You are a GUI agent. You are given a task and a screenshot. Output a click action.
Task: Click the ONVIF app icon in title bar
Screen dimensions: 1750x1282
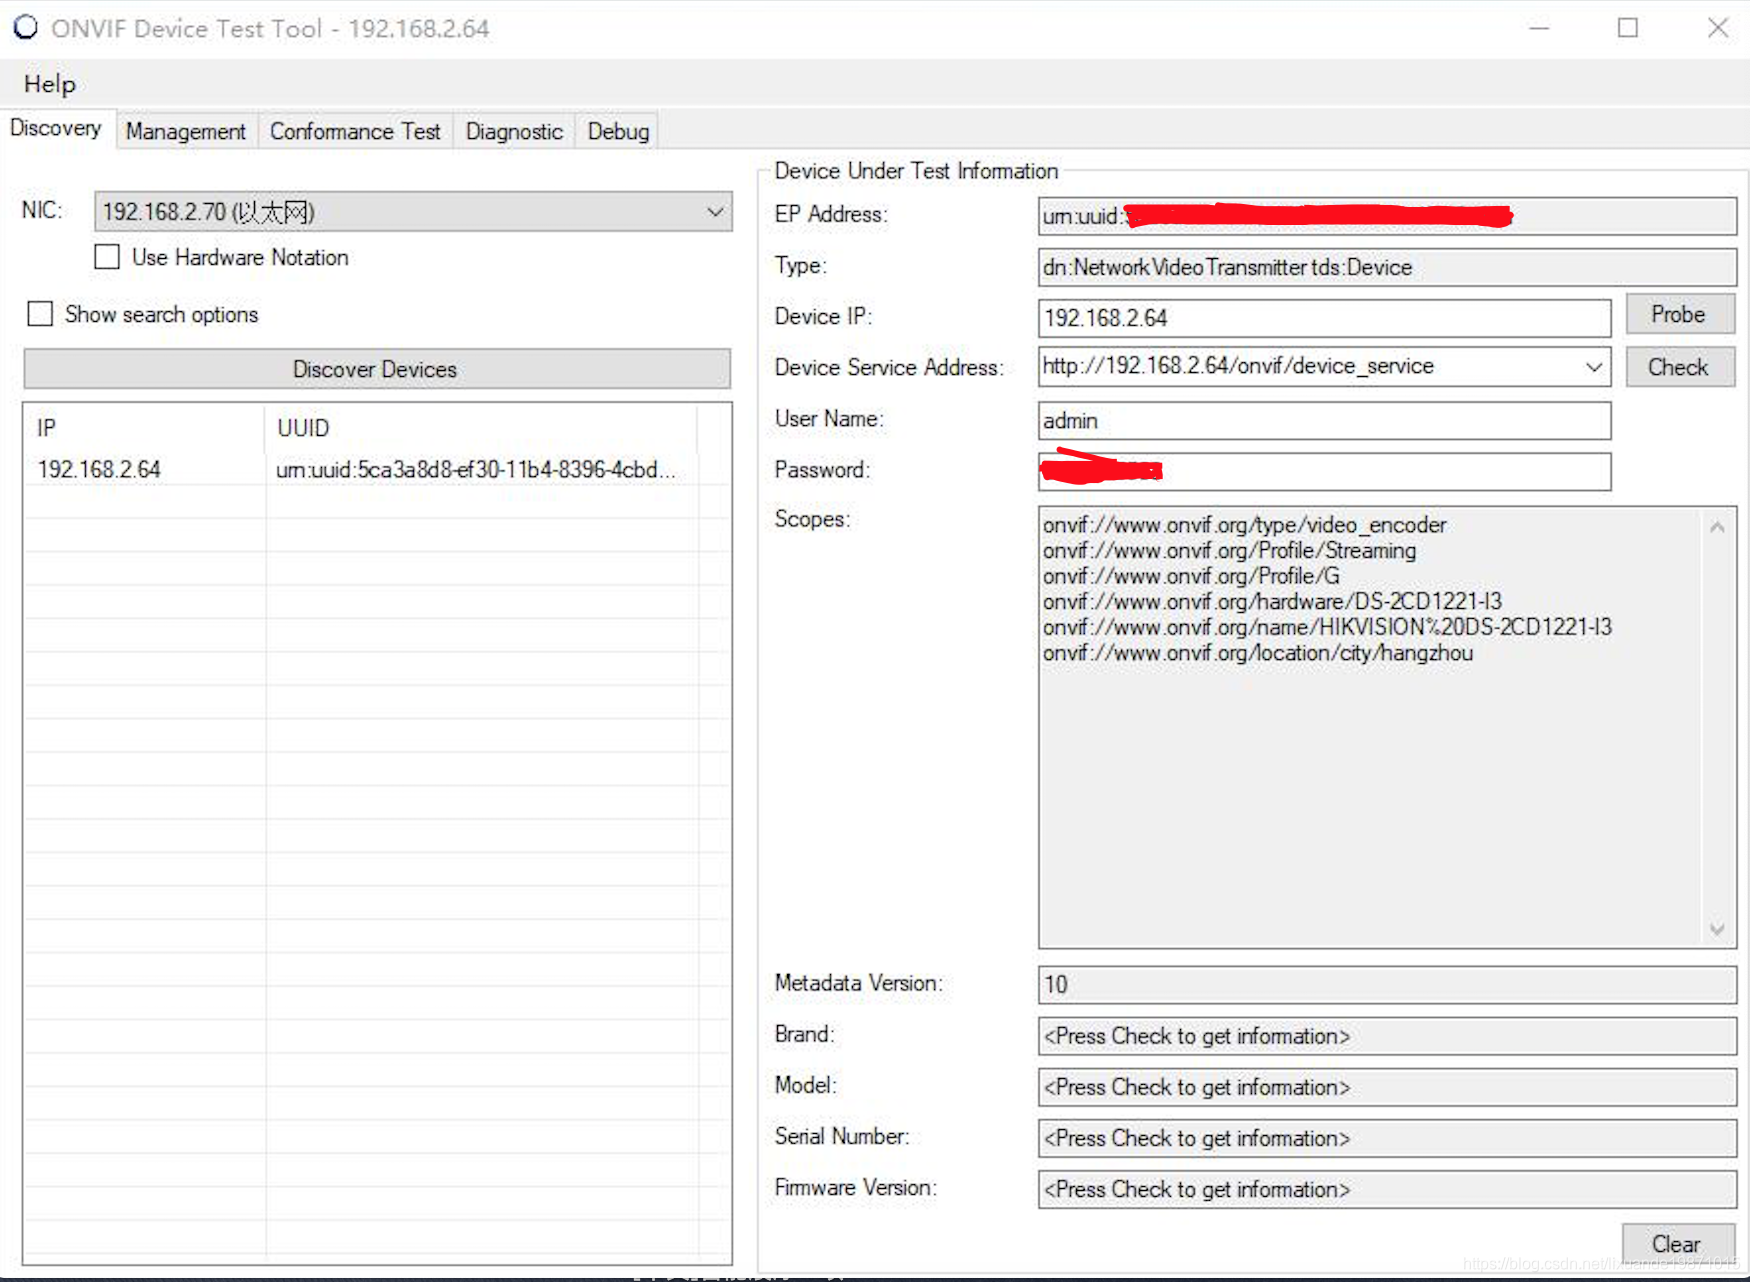point(25,27)
